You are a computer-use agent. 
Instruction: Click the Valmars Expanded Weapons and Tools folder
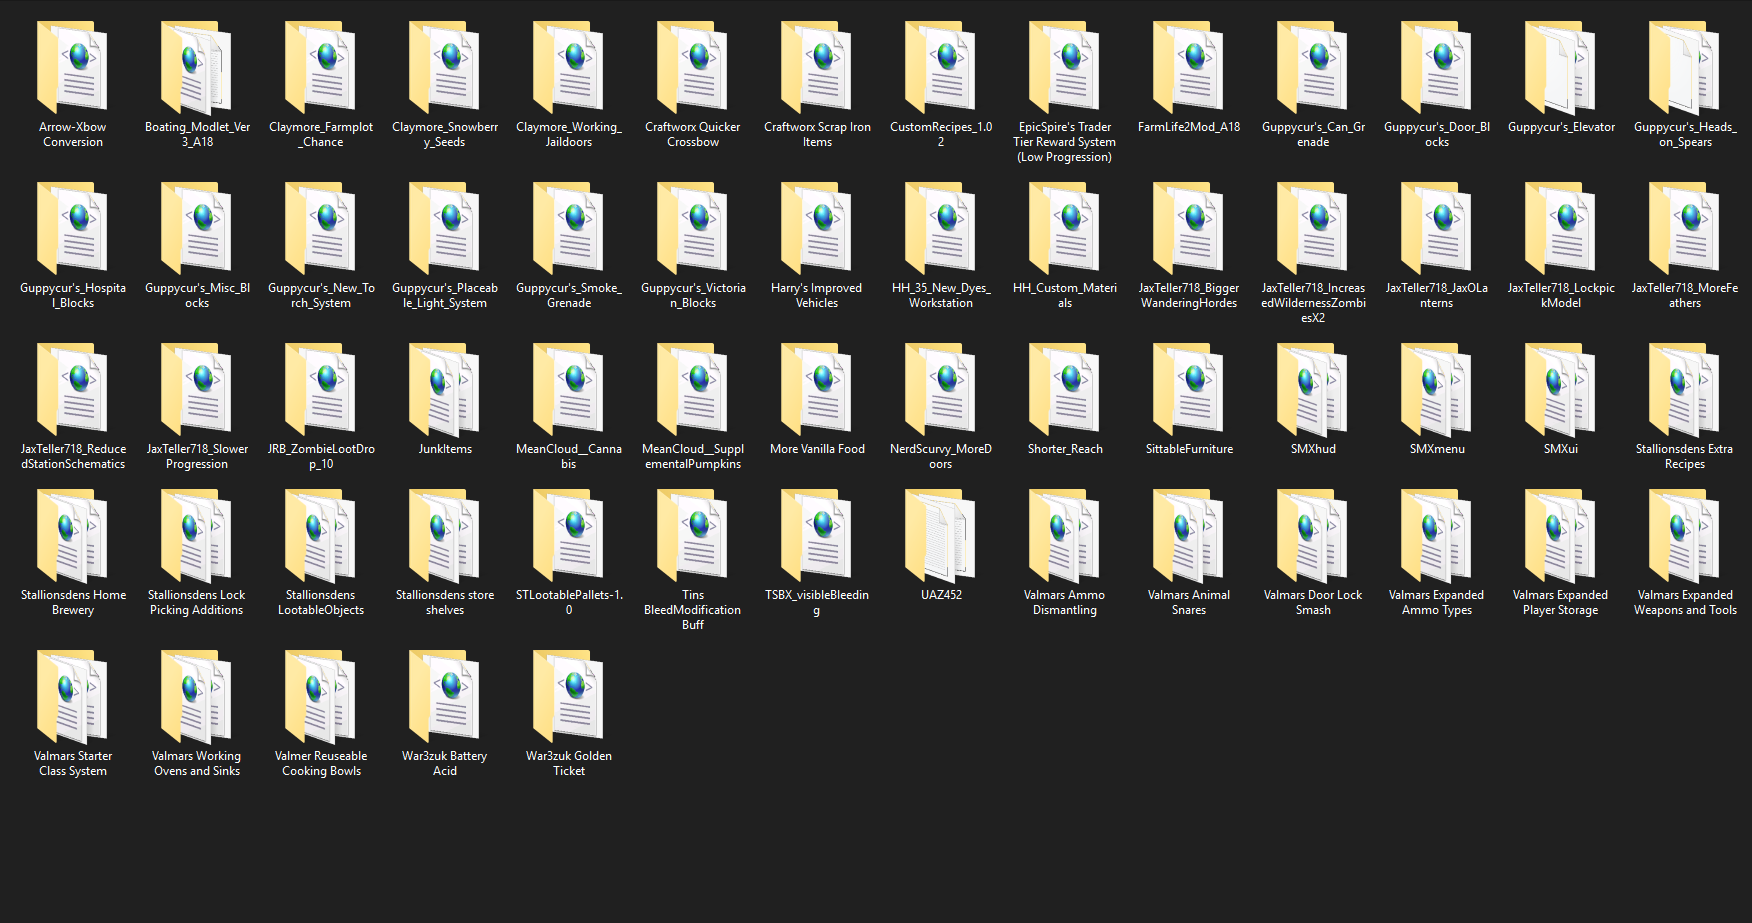1685,536
